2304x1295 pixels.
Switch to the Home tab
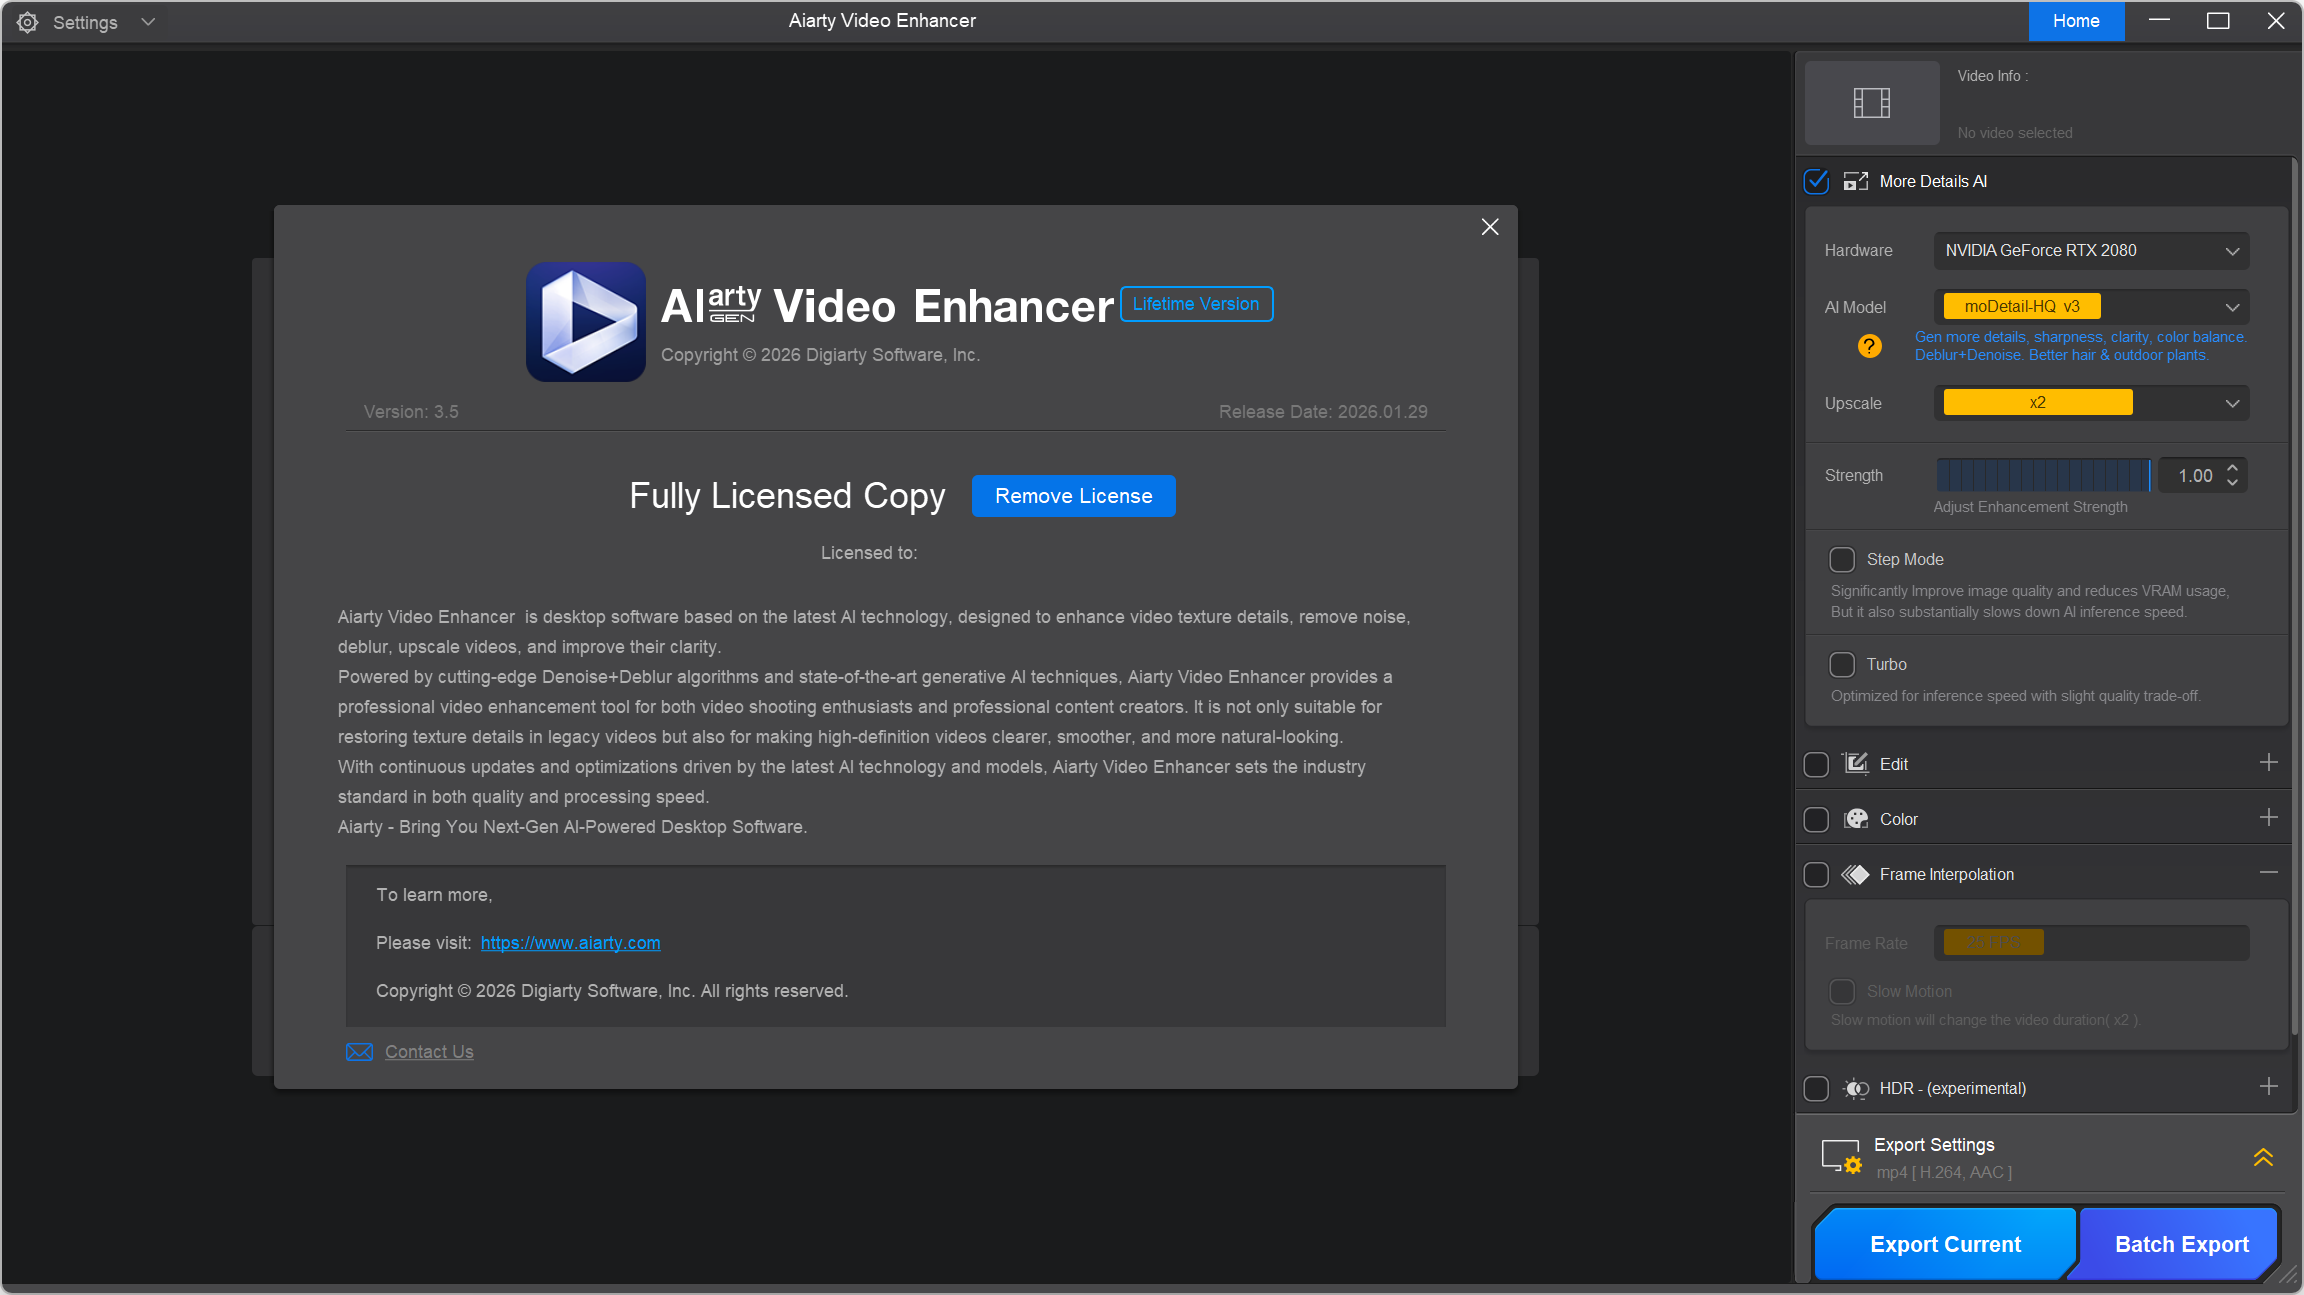tap(2076, 21)
